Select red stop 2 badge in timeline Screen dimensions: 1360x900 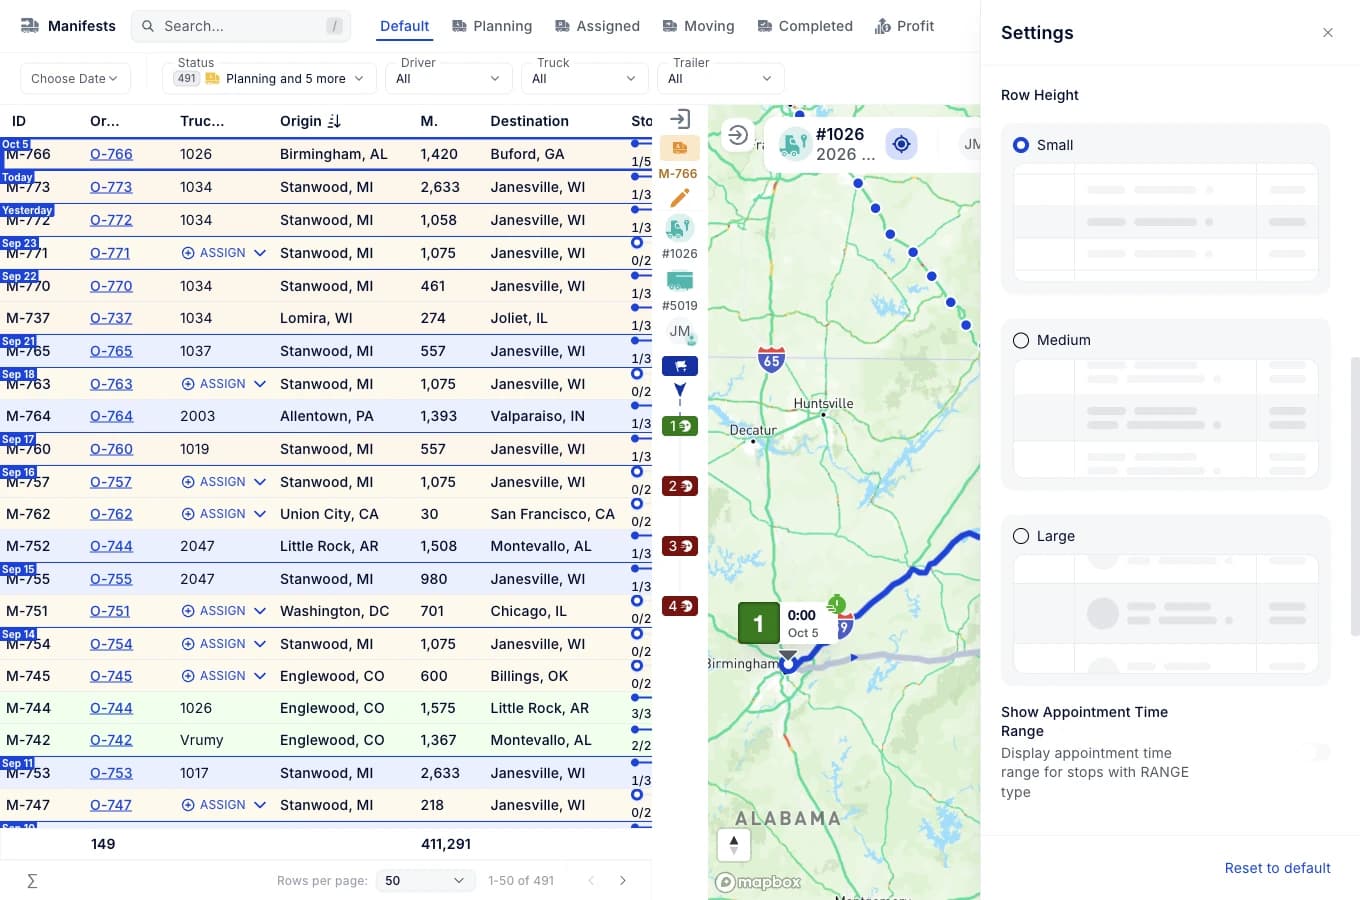pyautogui.click(x=680, y=486)
